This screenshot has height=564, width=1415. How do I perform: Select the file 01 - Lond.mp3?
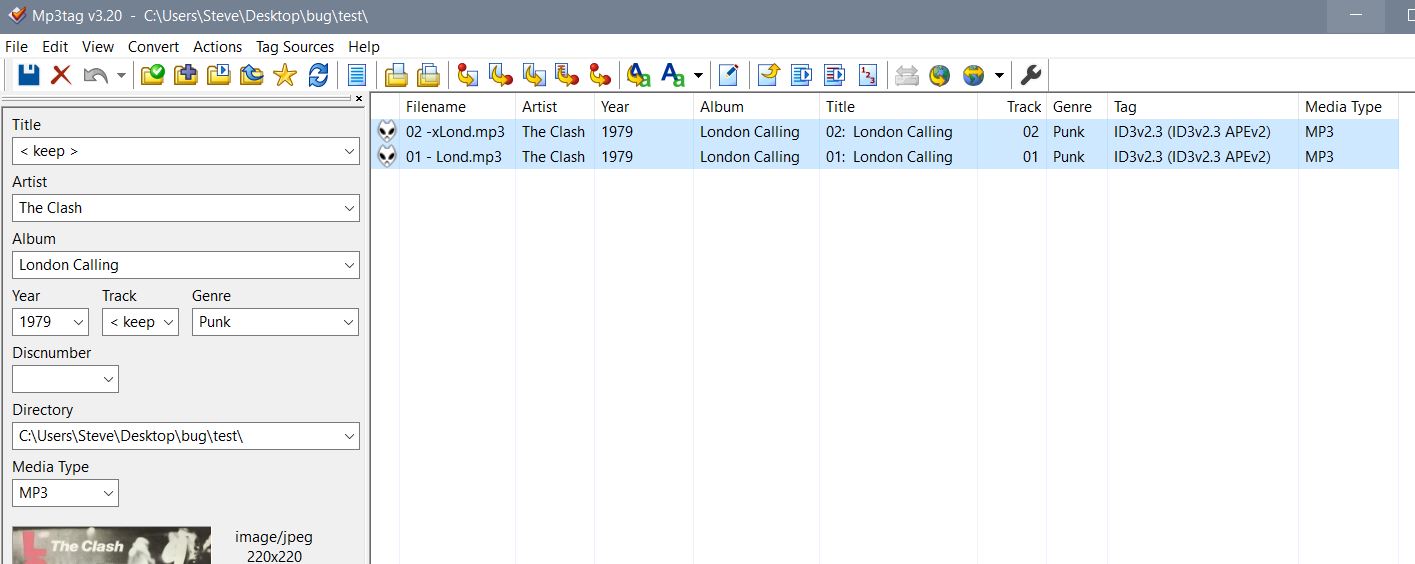[454, 156]
